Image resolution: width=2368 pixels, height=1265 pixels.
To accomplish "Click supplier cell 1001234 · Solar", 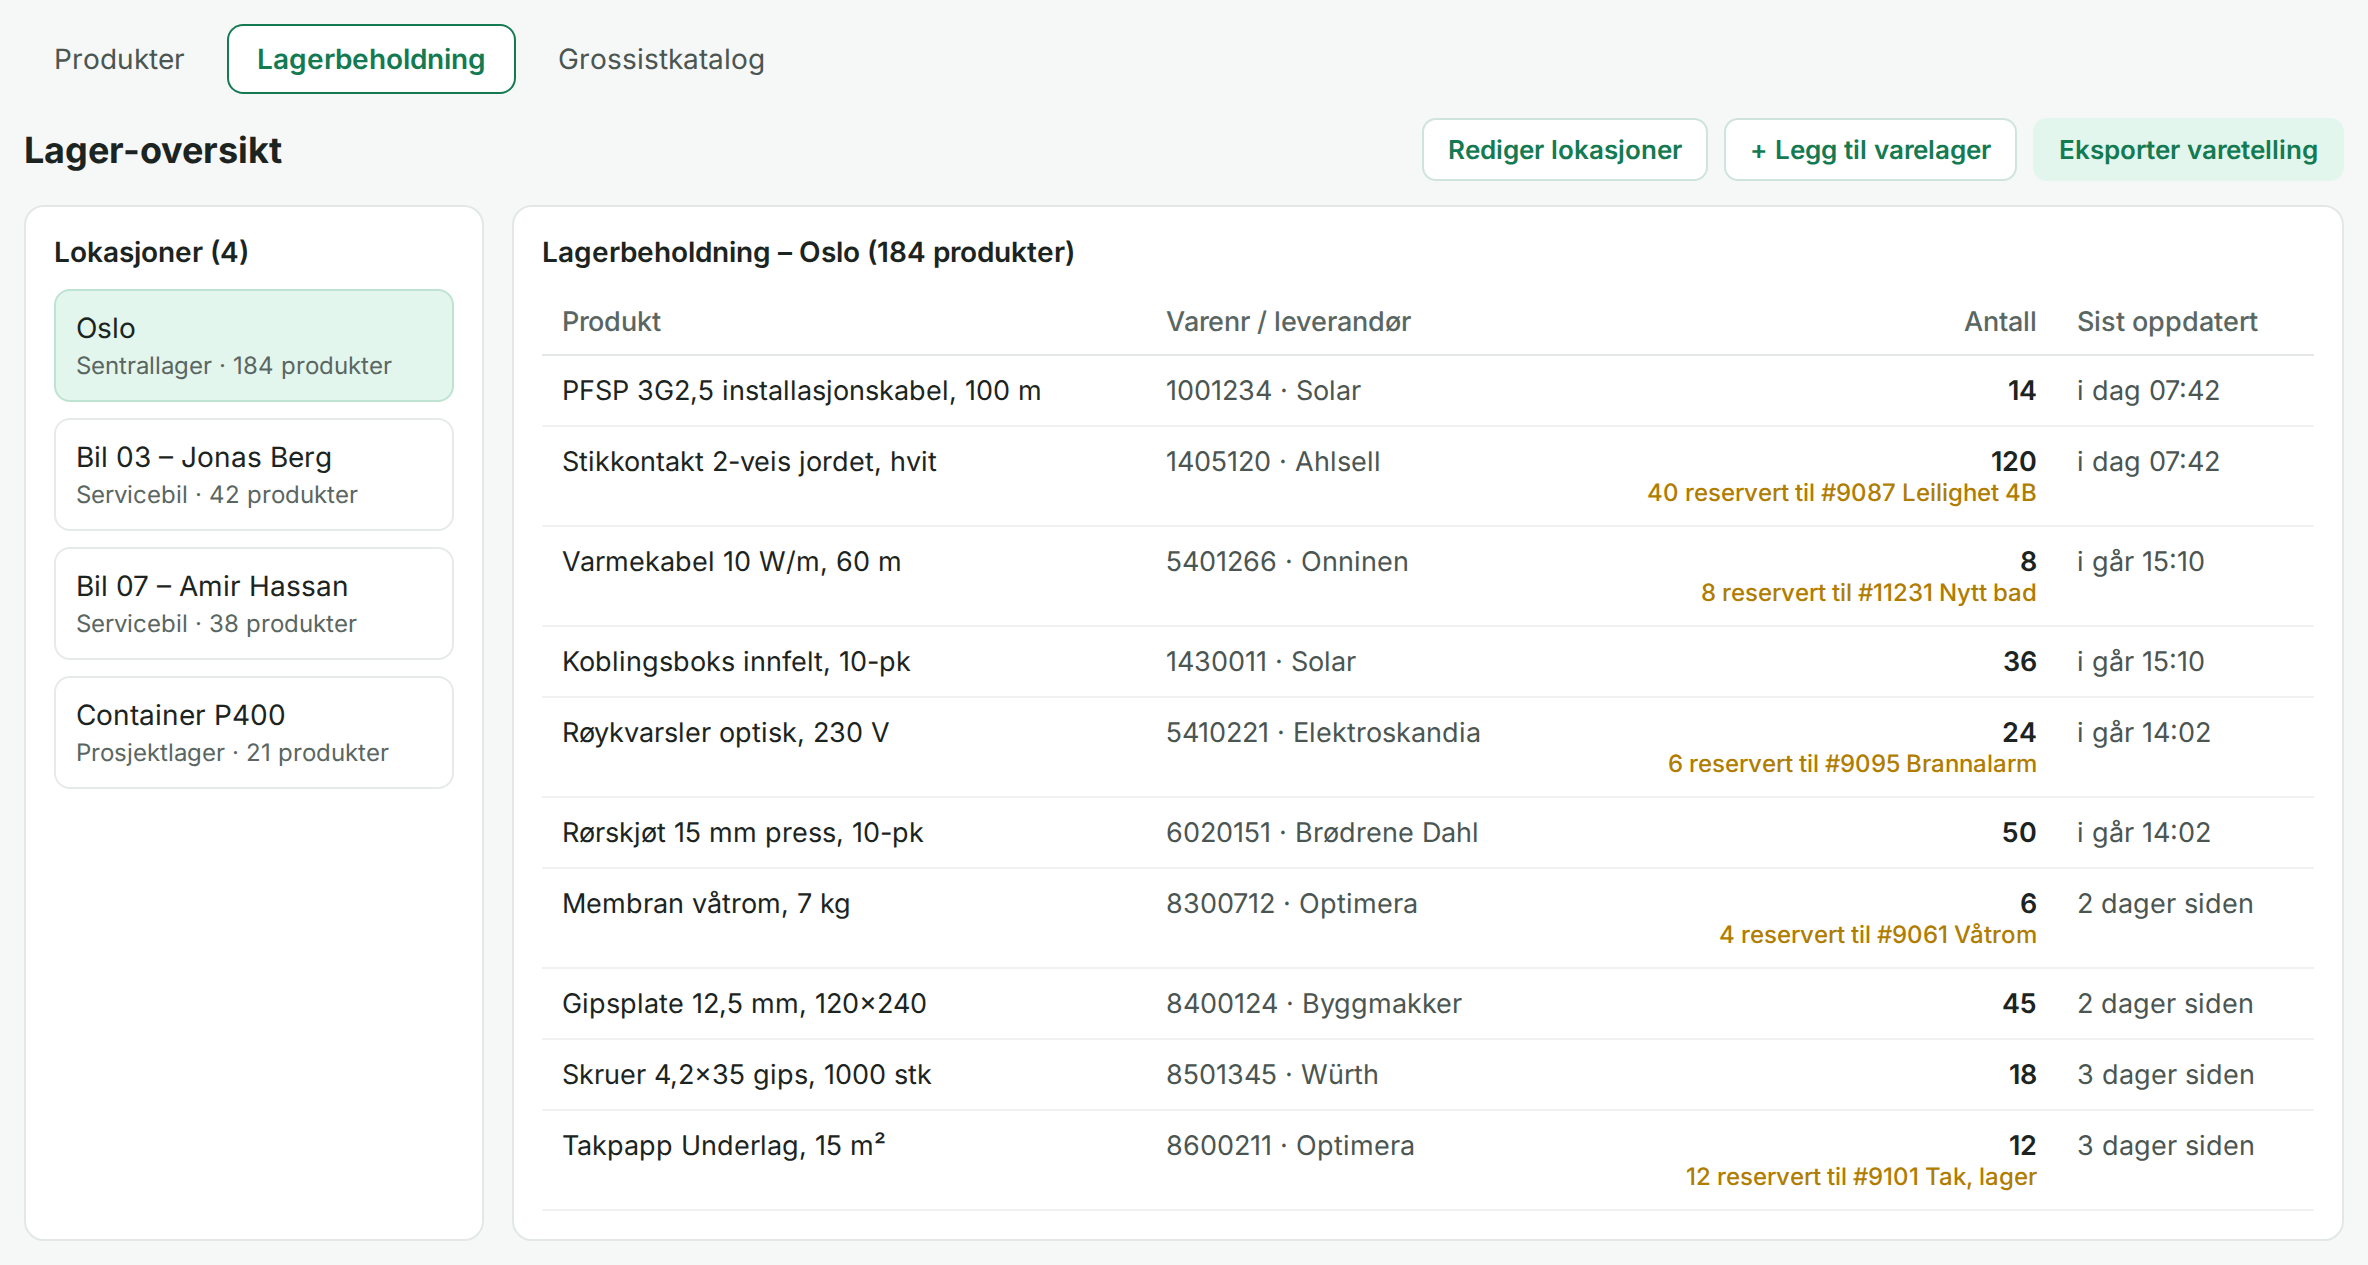I will (1263, 390).
